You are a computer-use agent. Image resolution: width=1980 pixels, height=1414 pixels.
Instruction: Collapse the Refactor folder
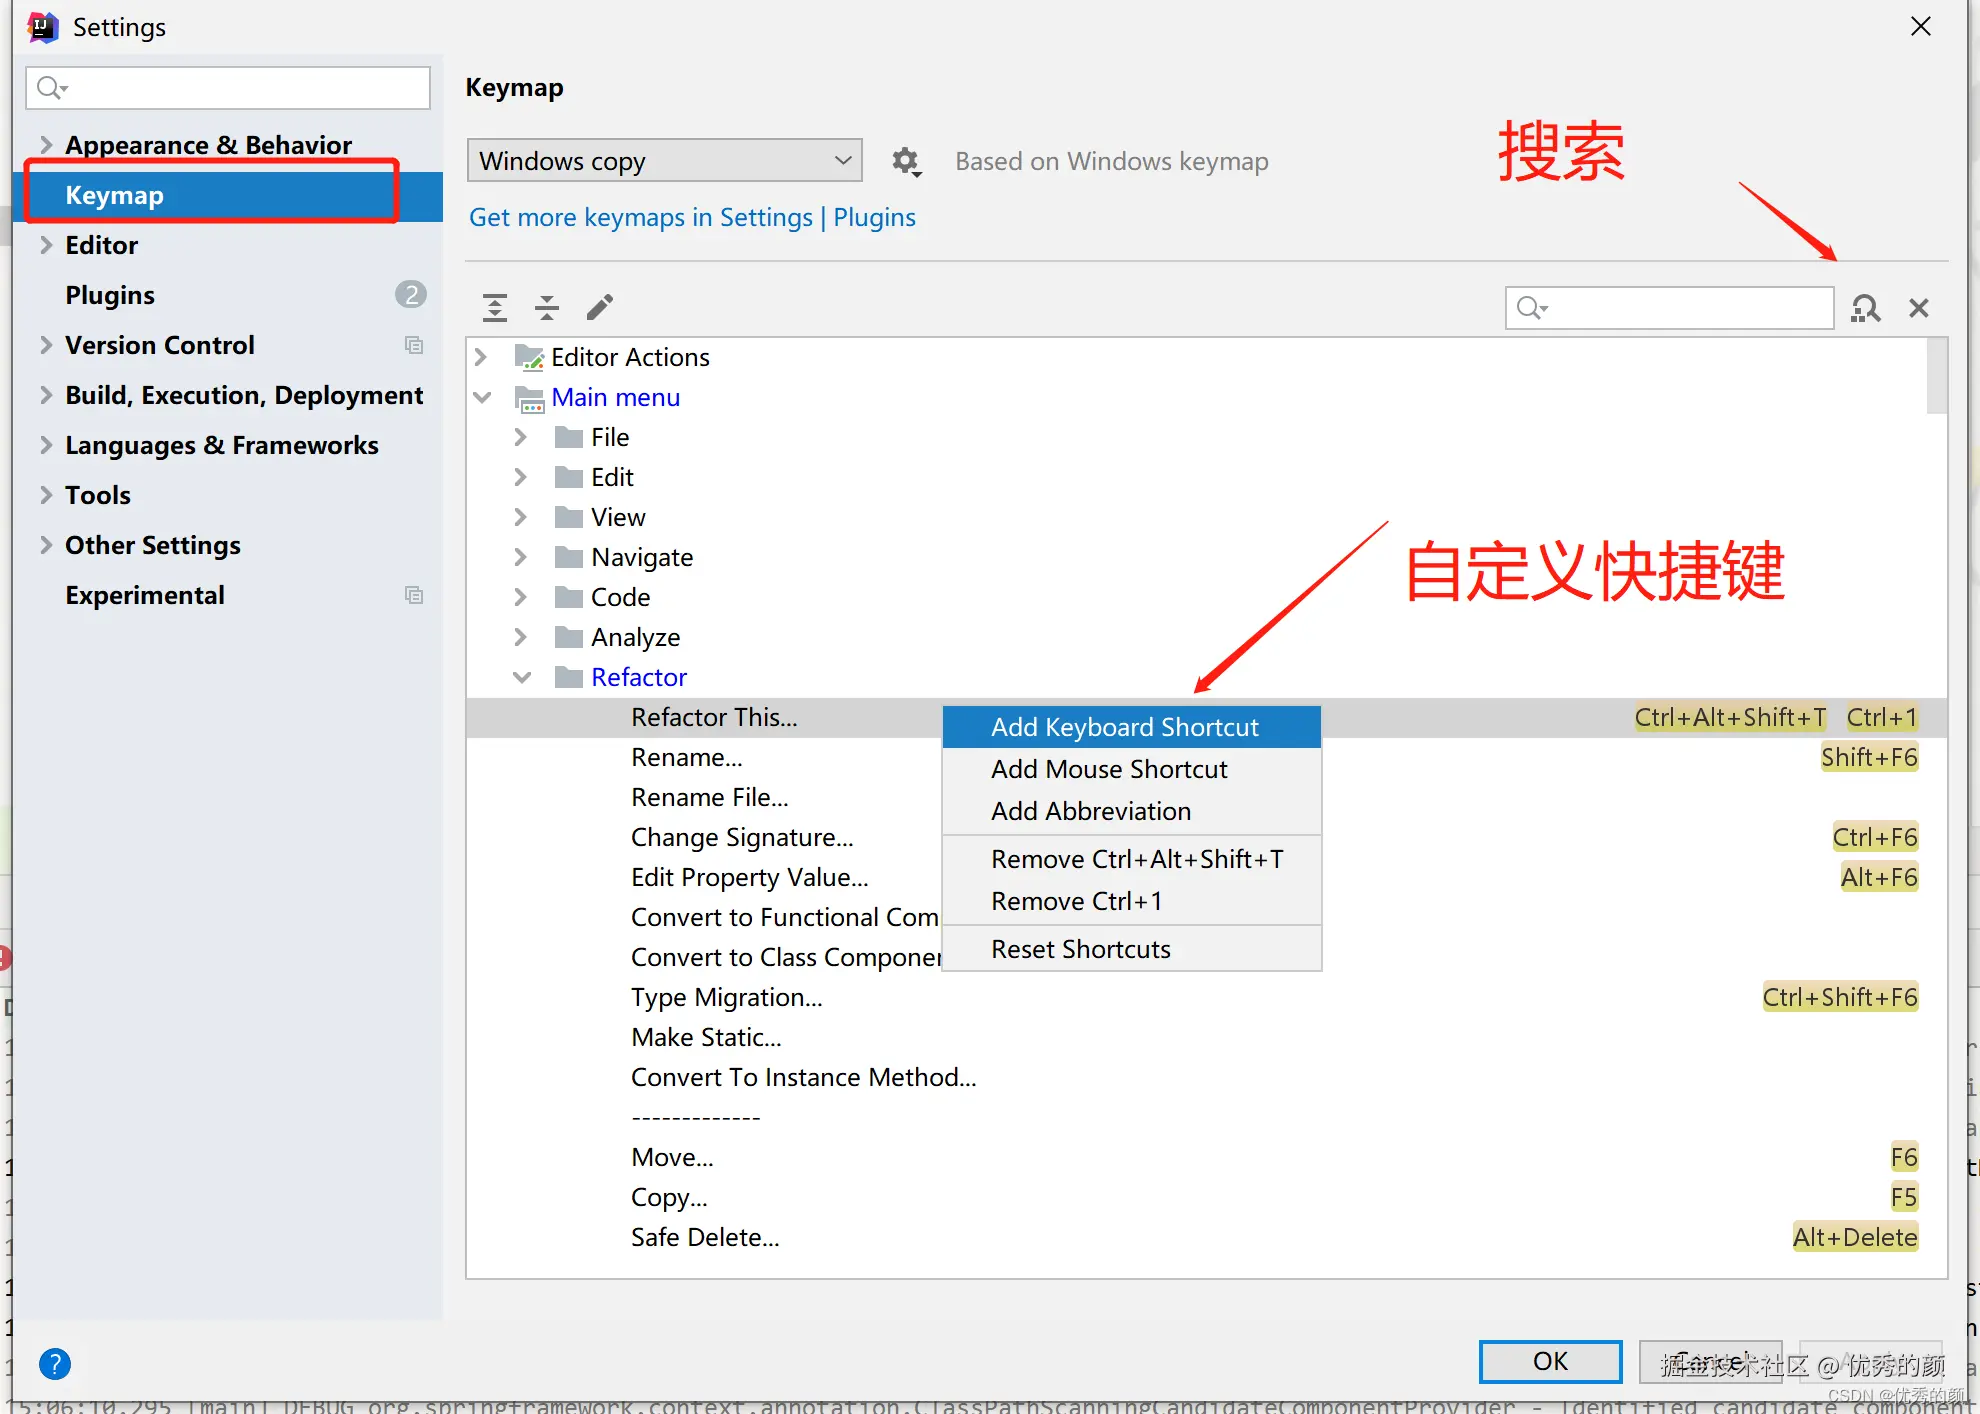pos(522,677)
